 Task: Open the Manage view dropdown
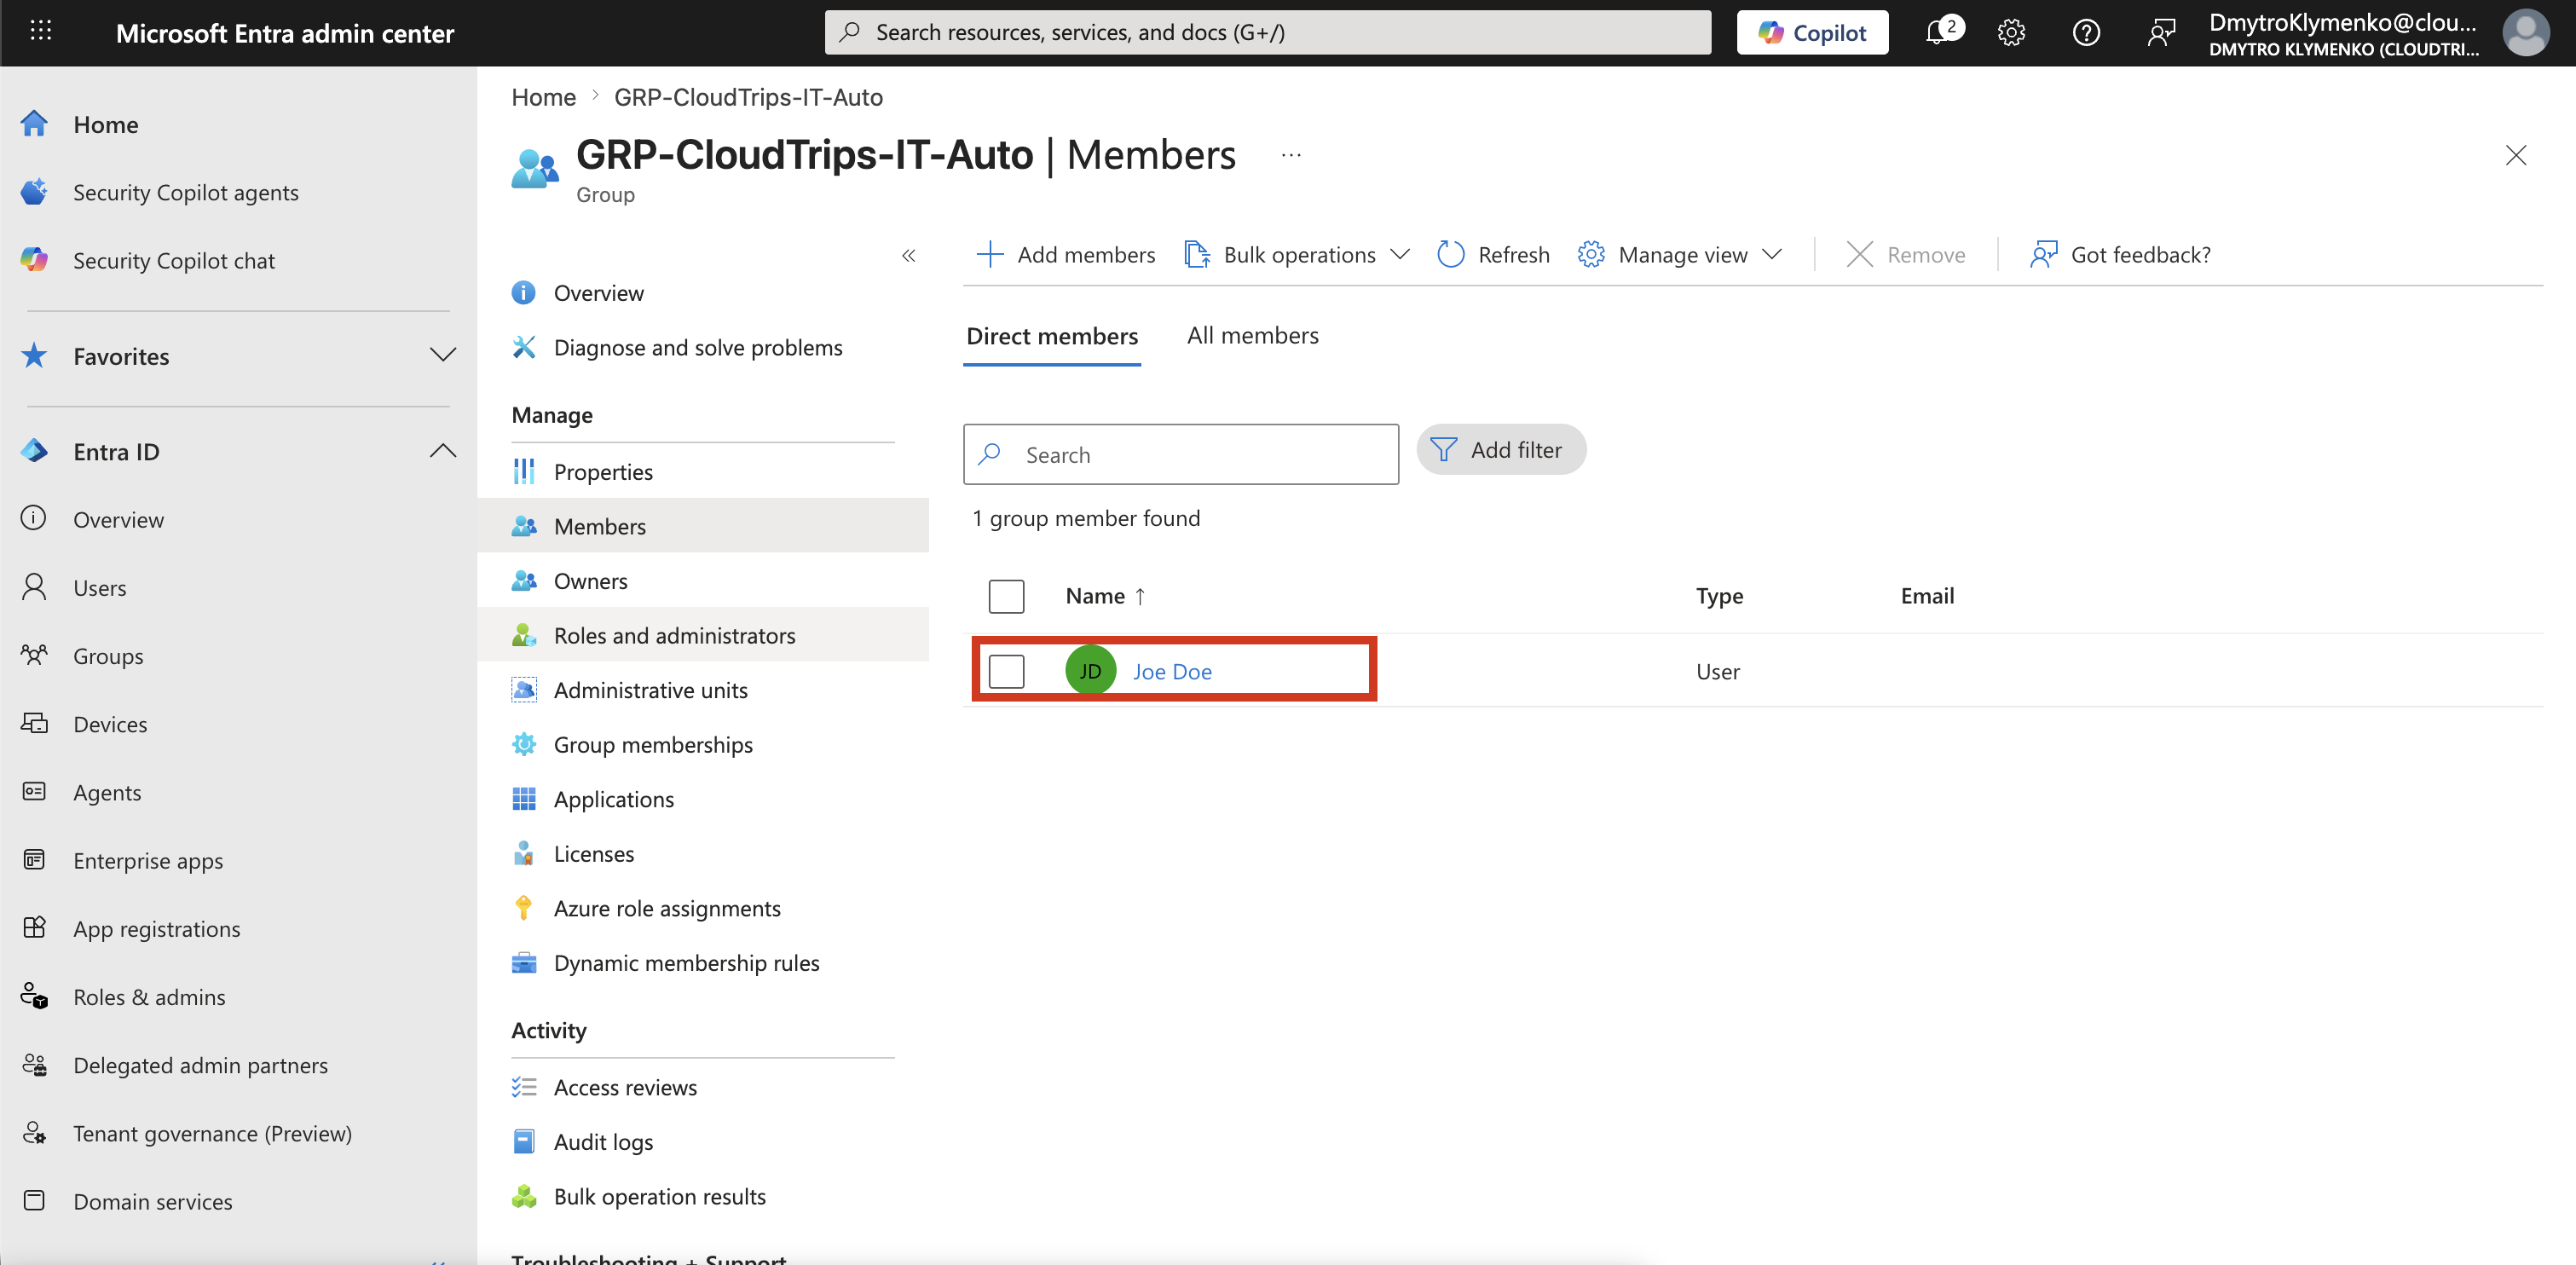(x=1680, y=255)
